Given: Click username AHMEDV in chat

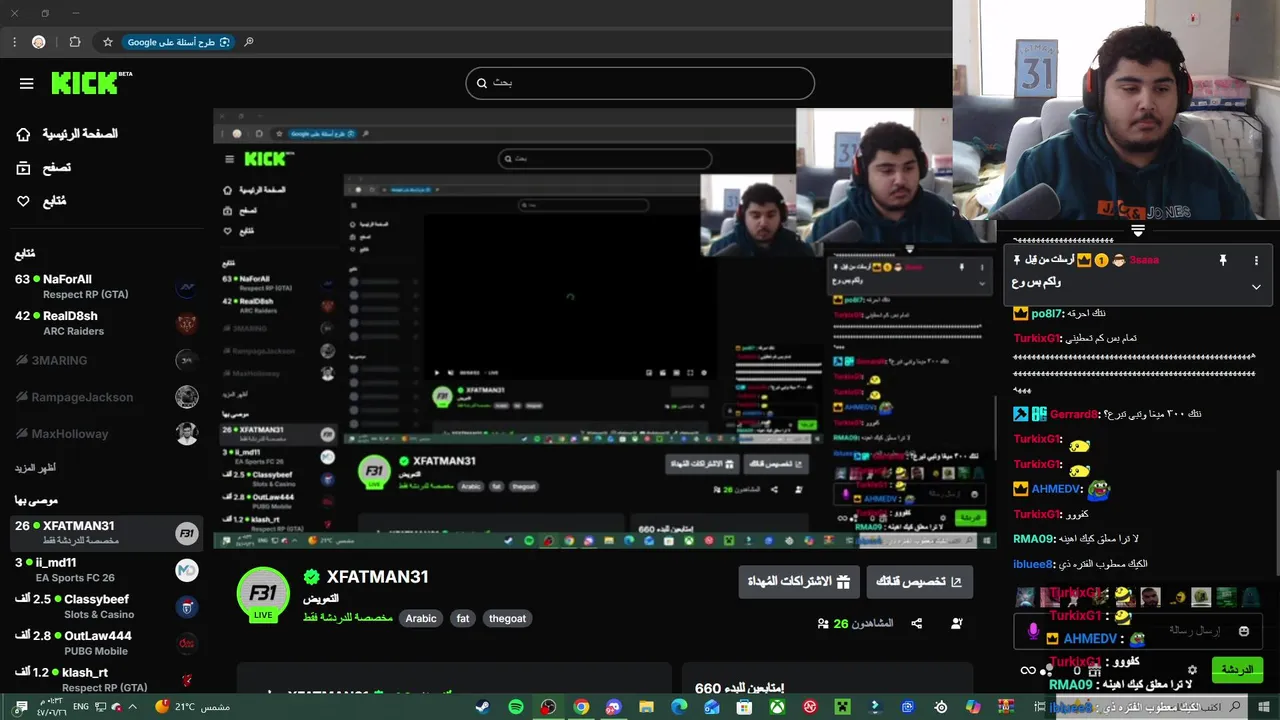Looking at the screenshot, I should (1057, 489).
